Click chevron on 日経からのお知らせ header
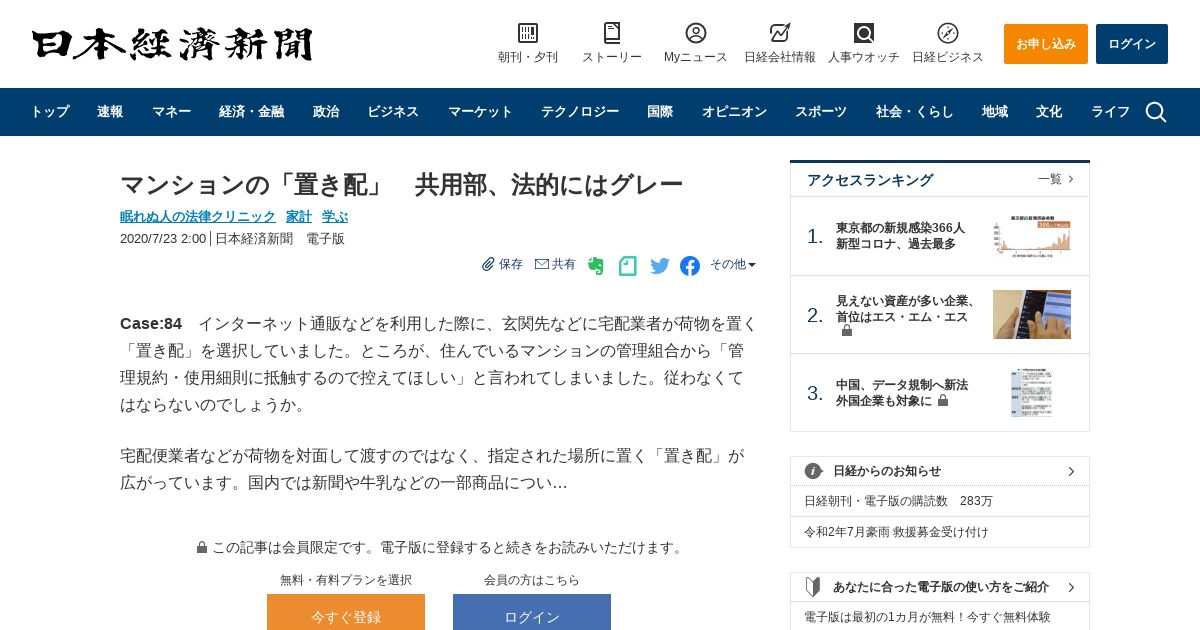 pos(1071,471)
